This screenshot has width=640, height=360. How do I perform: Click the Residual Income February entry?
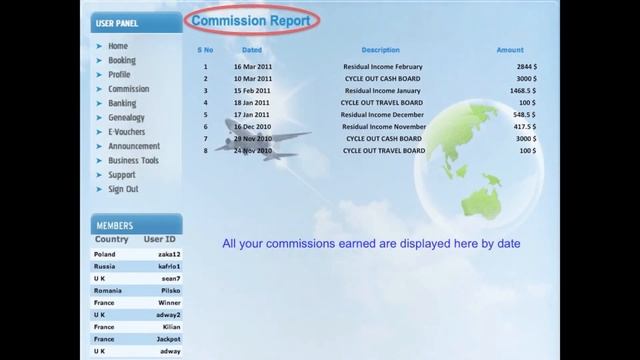[x=382, y=67]
